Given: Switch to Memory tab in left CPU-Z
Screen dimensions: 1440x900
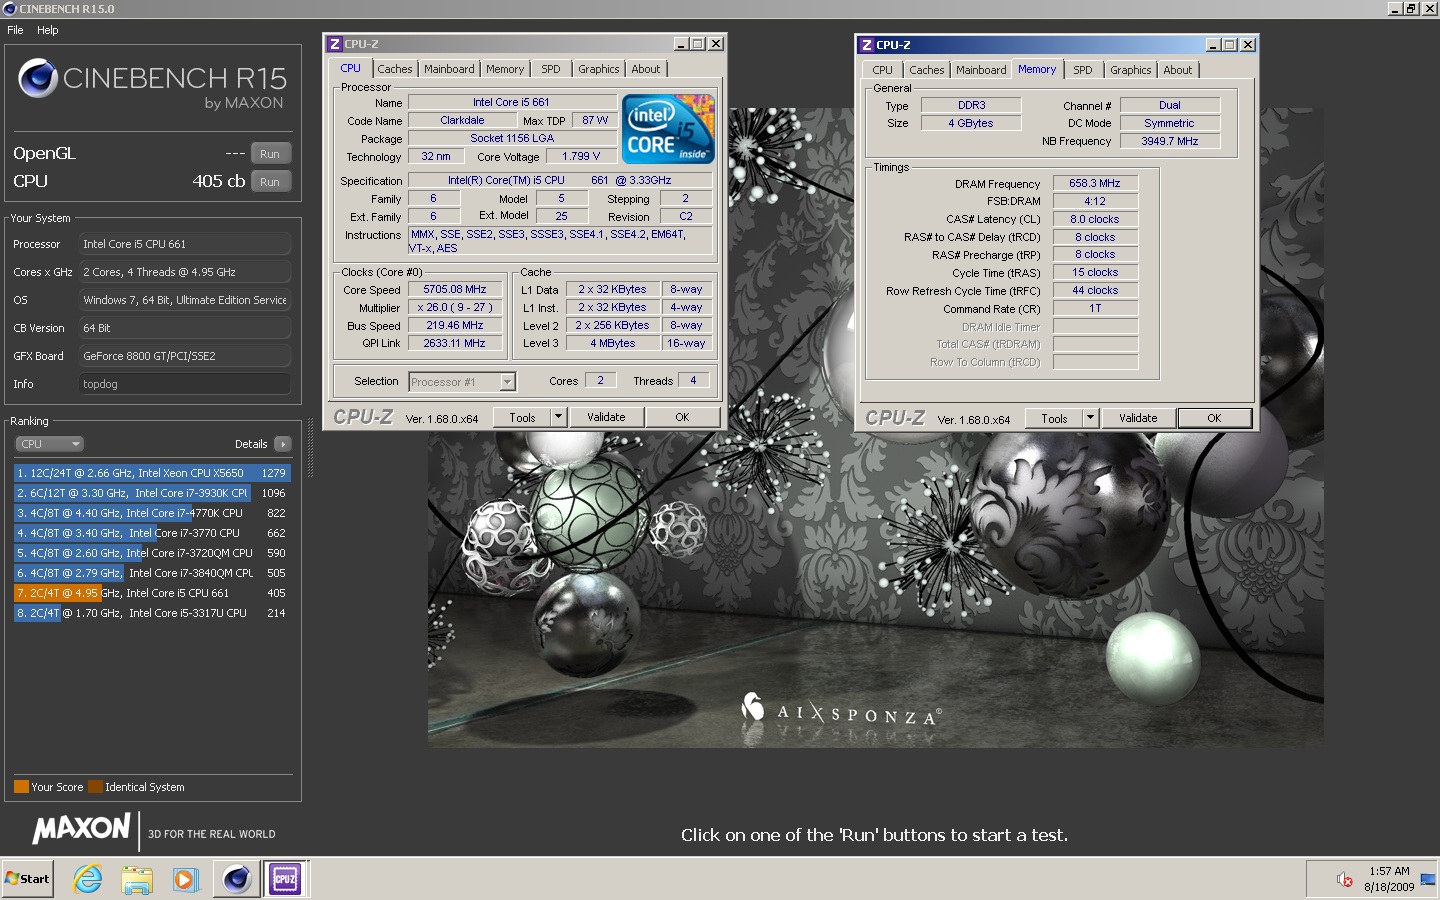Looking at the screenshot, I should click(505, 69).
